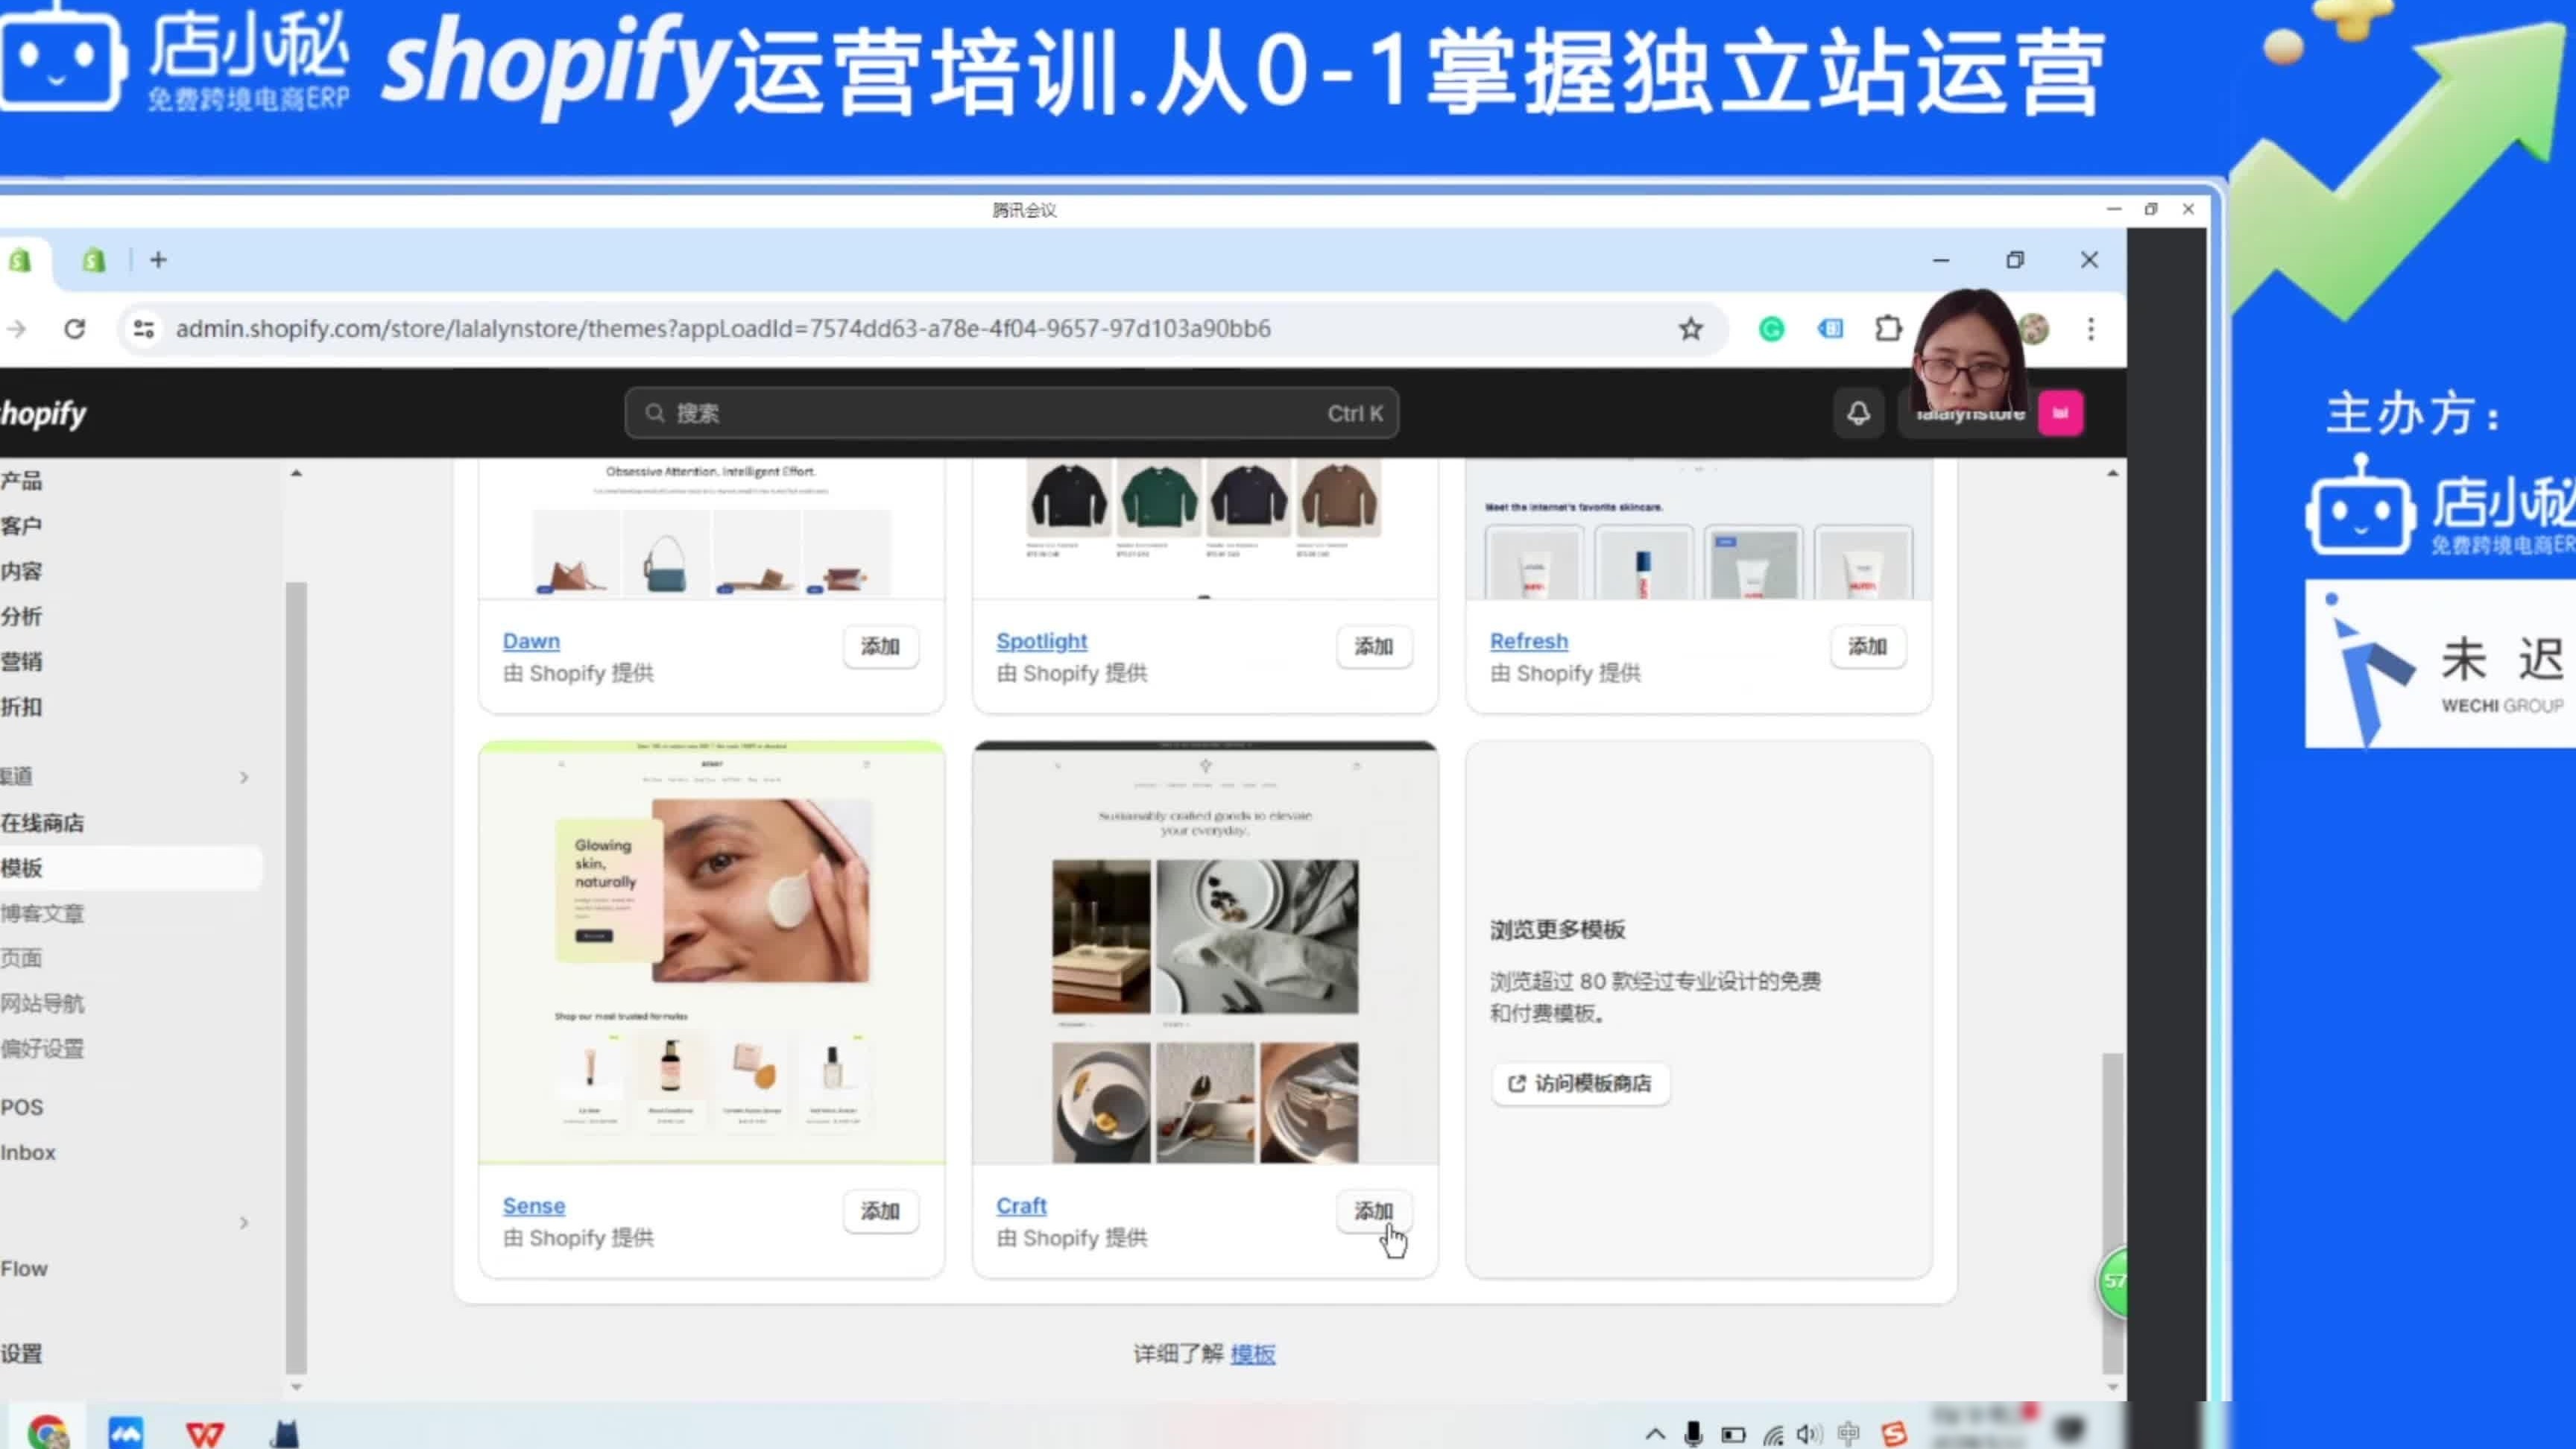Open the 折扣 sidebar item
The width and height of the screenshot is (2576, 1449).
pos(22,707)
